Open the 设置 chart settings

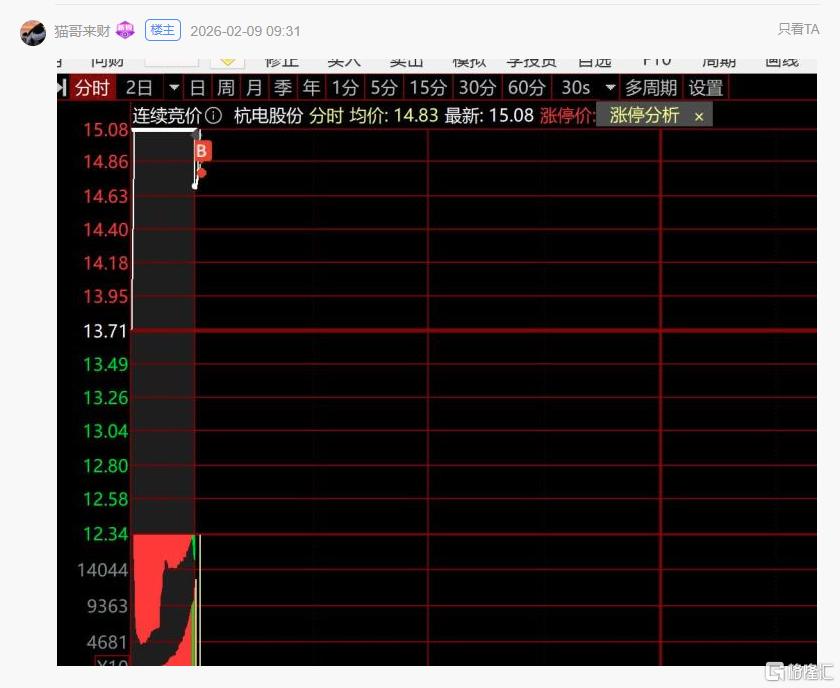pos(706,88)
